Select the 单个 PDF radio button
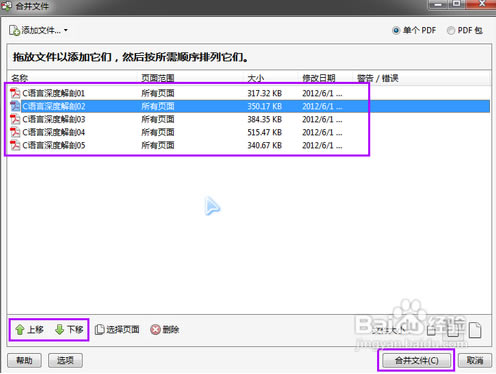Screen dimensions: 496x374 click(396, 31)
